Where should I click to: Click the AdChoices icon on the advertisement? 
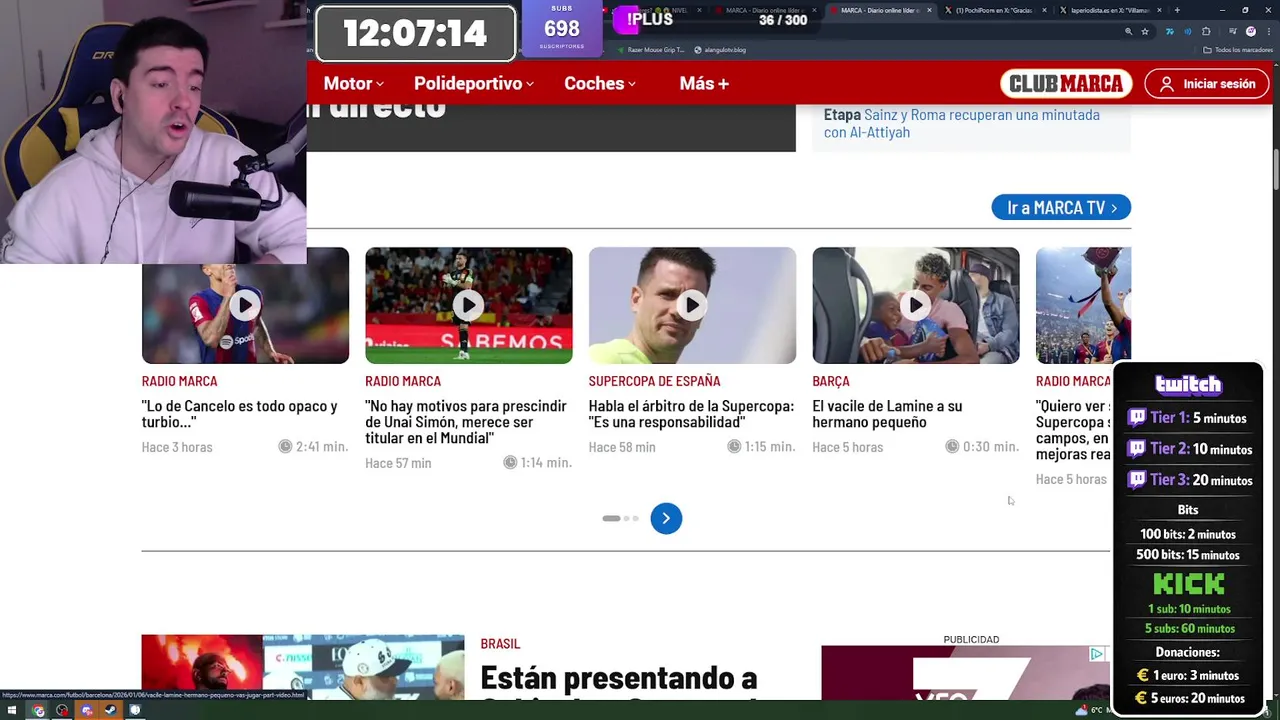pos(1097,654)
